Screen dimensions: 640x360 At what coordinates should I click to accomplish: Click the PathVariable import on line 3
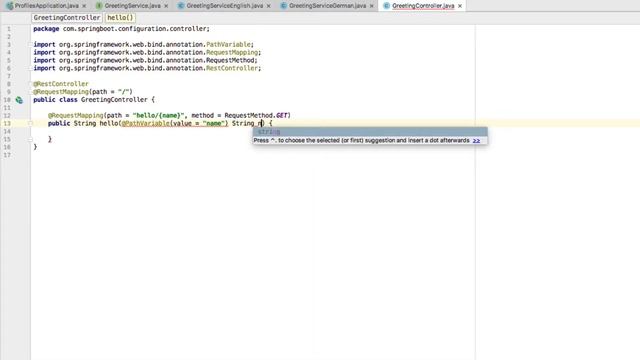[228, 44]
